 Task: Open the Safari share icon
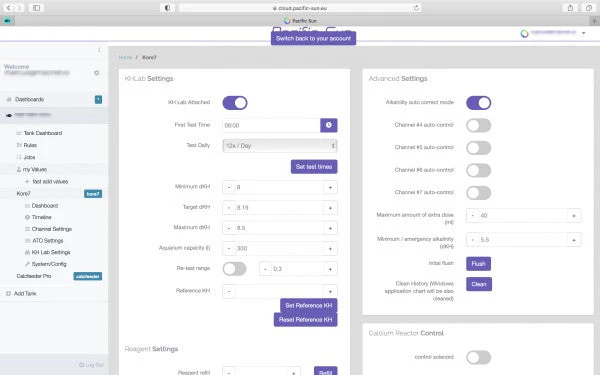tap(570, 8)
